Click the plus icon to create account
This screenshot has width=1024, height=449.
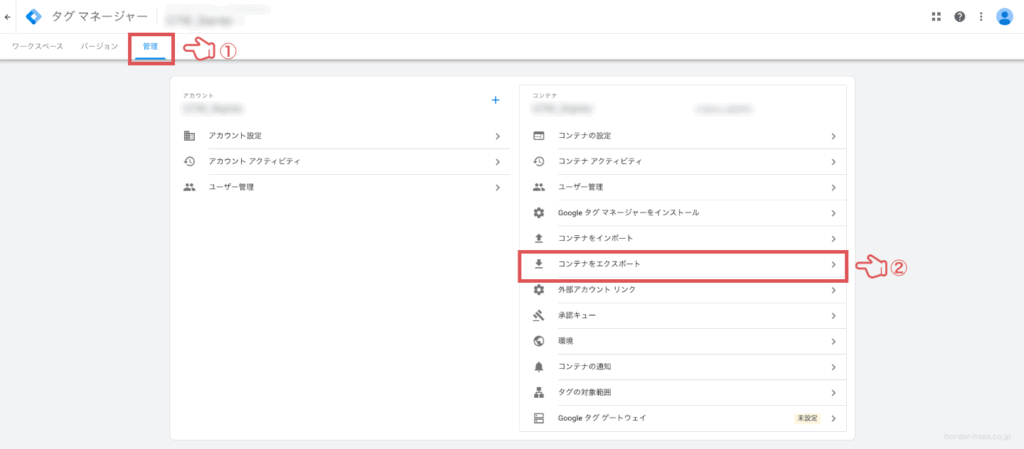495,100
